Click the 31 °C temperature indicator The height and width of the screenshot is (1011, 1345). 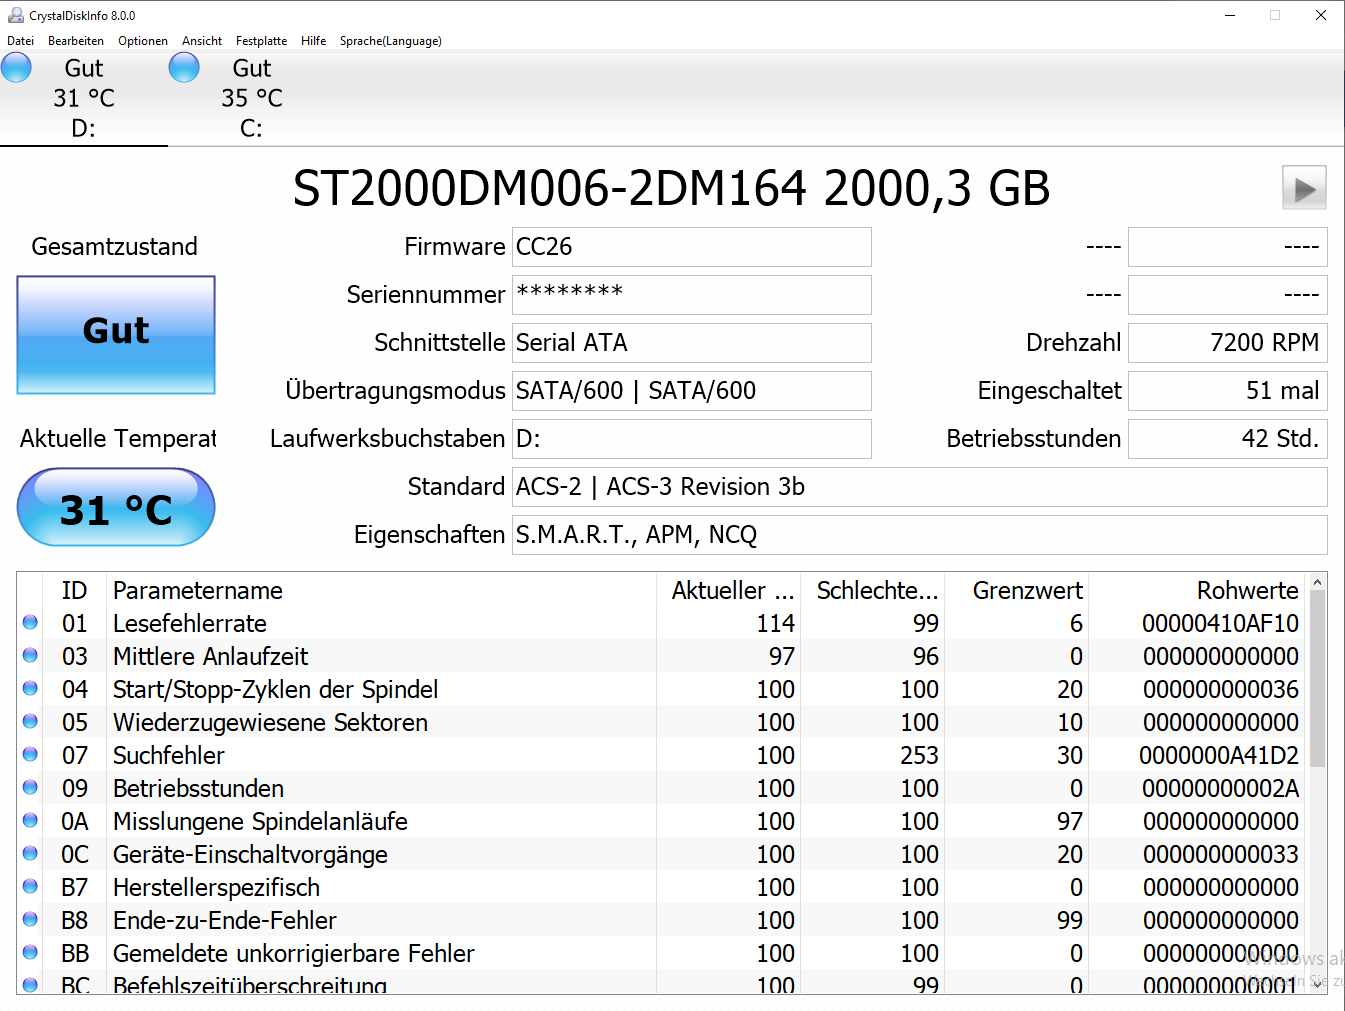coord(116,508)
